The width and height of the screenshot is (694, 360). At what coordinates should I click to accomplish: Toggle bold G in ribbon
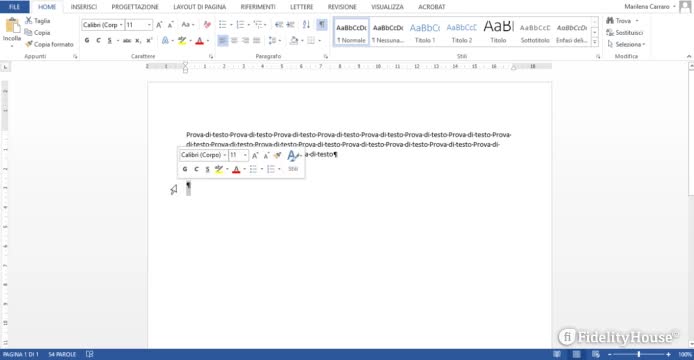coord(87,40)
